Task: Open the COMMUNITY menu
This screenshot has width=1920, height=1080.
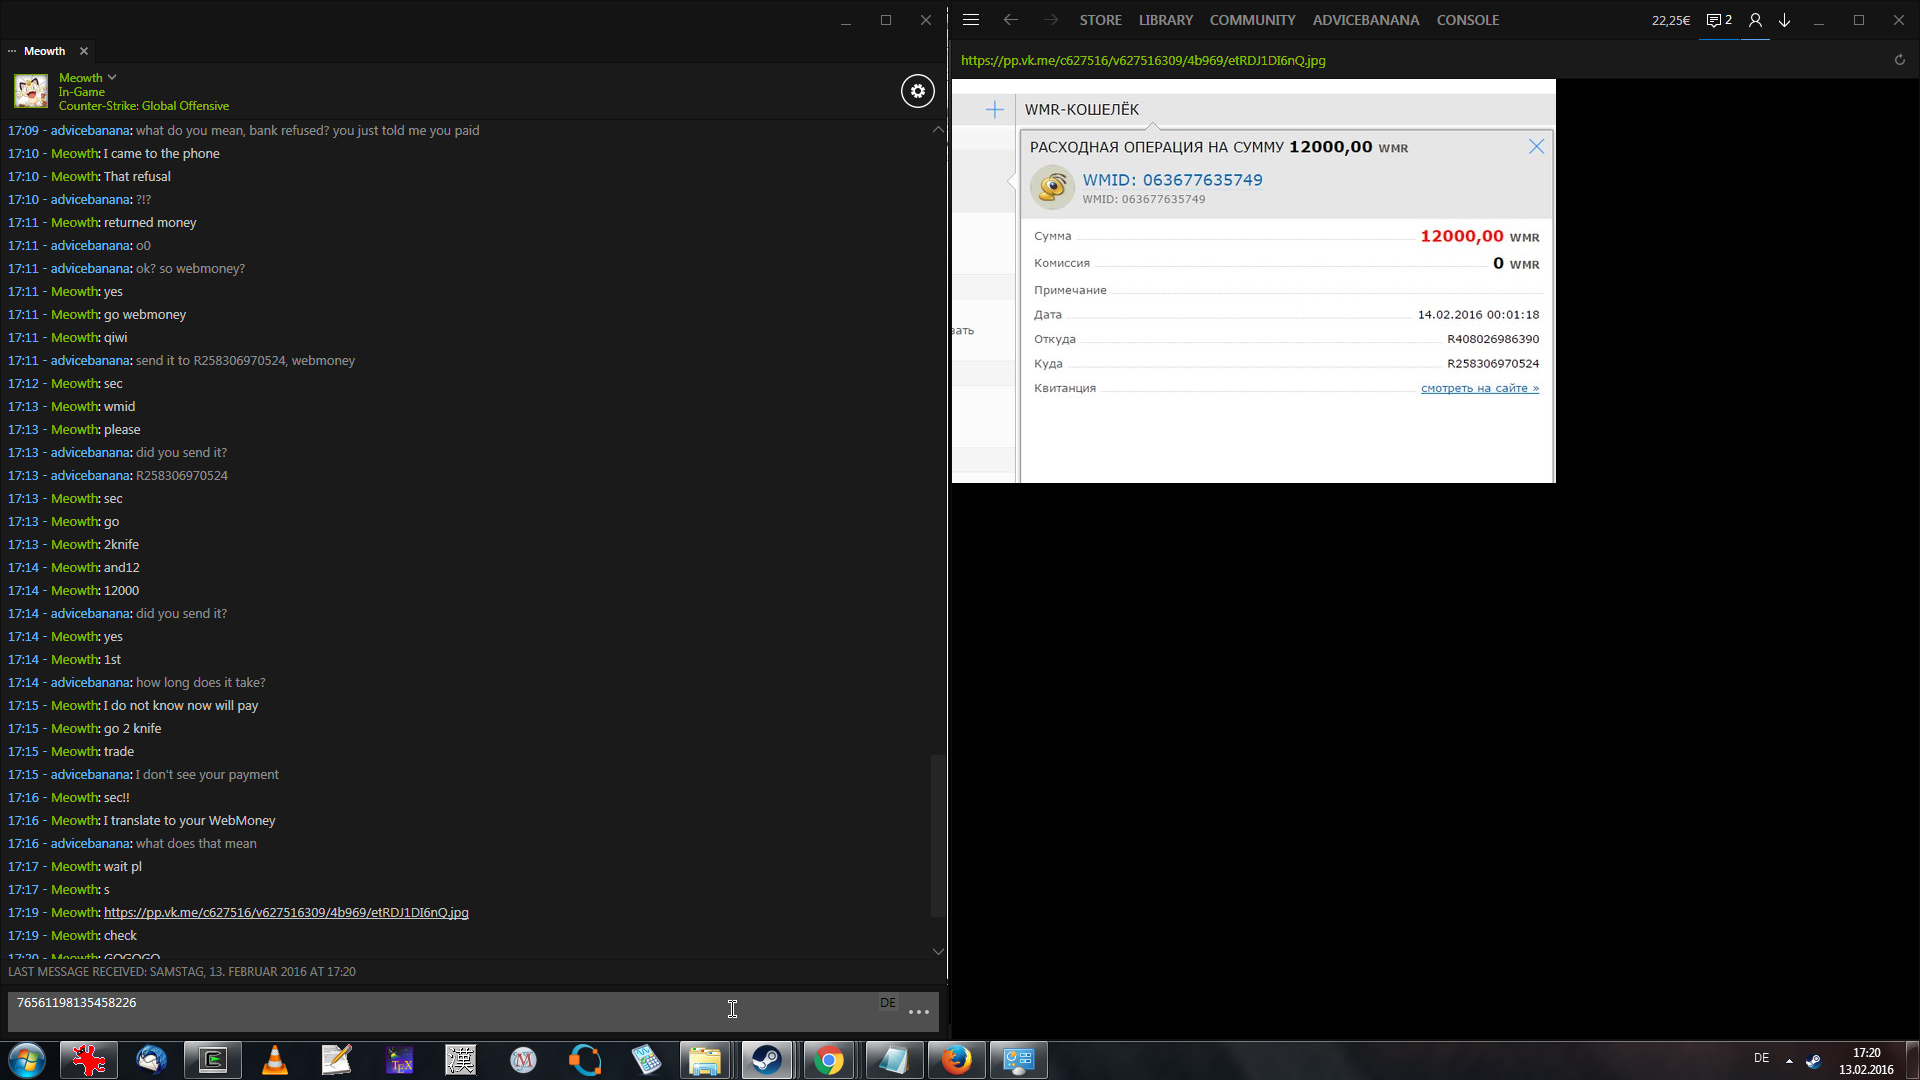Action: pyautogui.click(x=1252, y=20)
